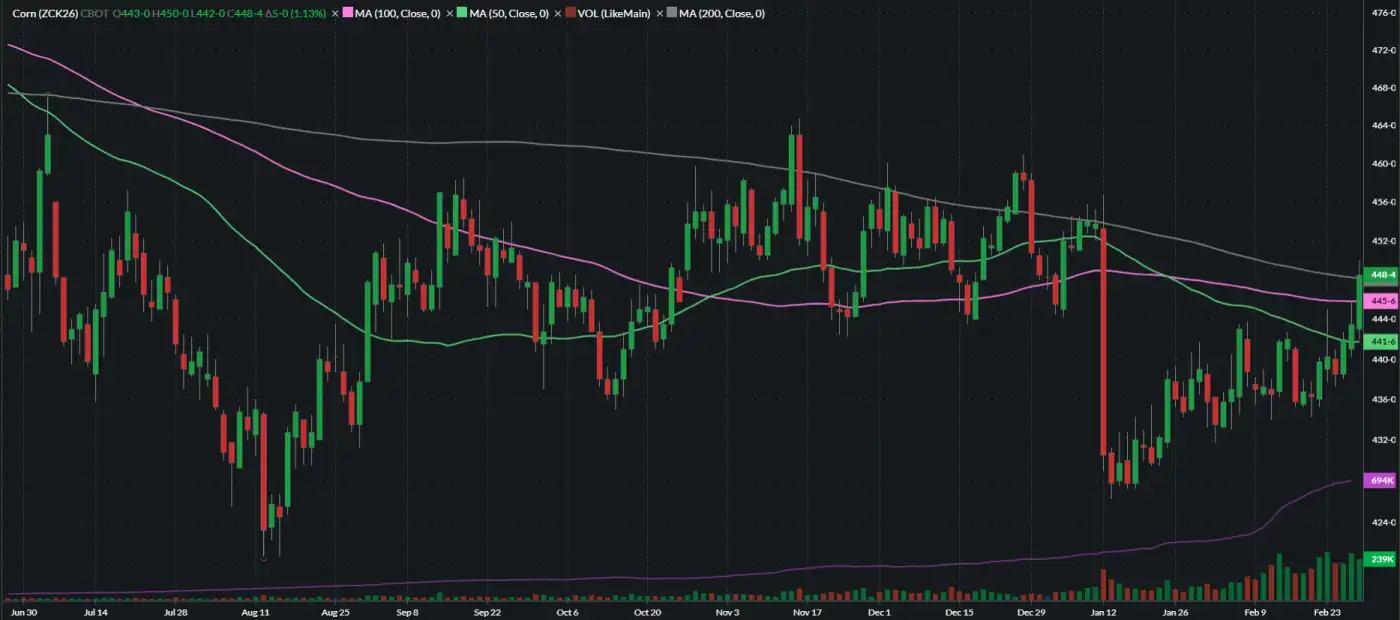Click the Aug 11 date on time axis

(256, 610)
